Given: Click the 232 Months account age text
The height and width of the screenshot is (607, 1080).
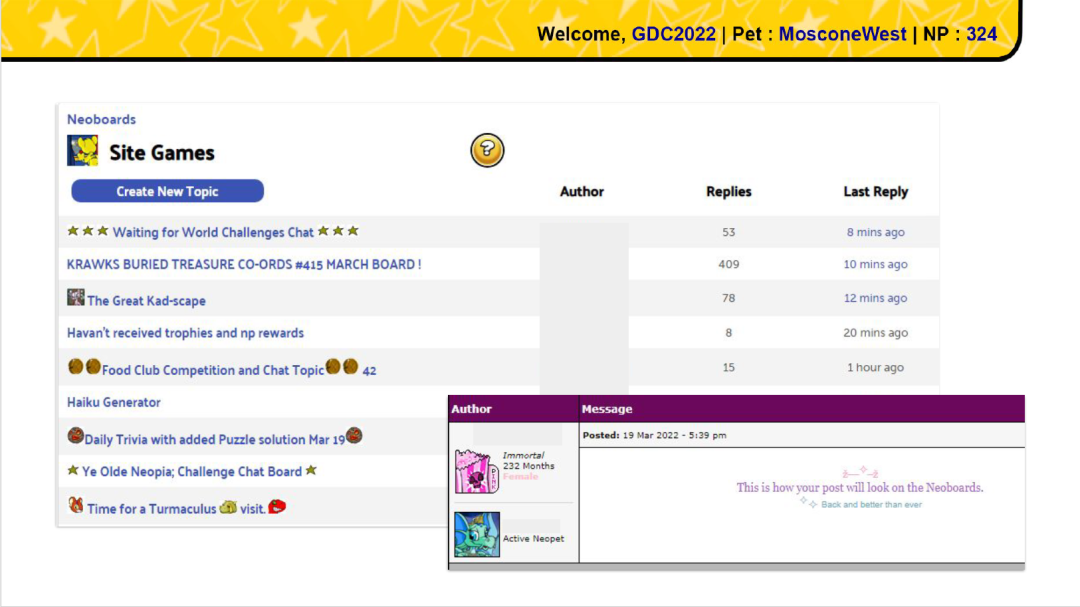Looking at the screenshot, I should point(528,466).
